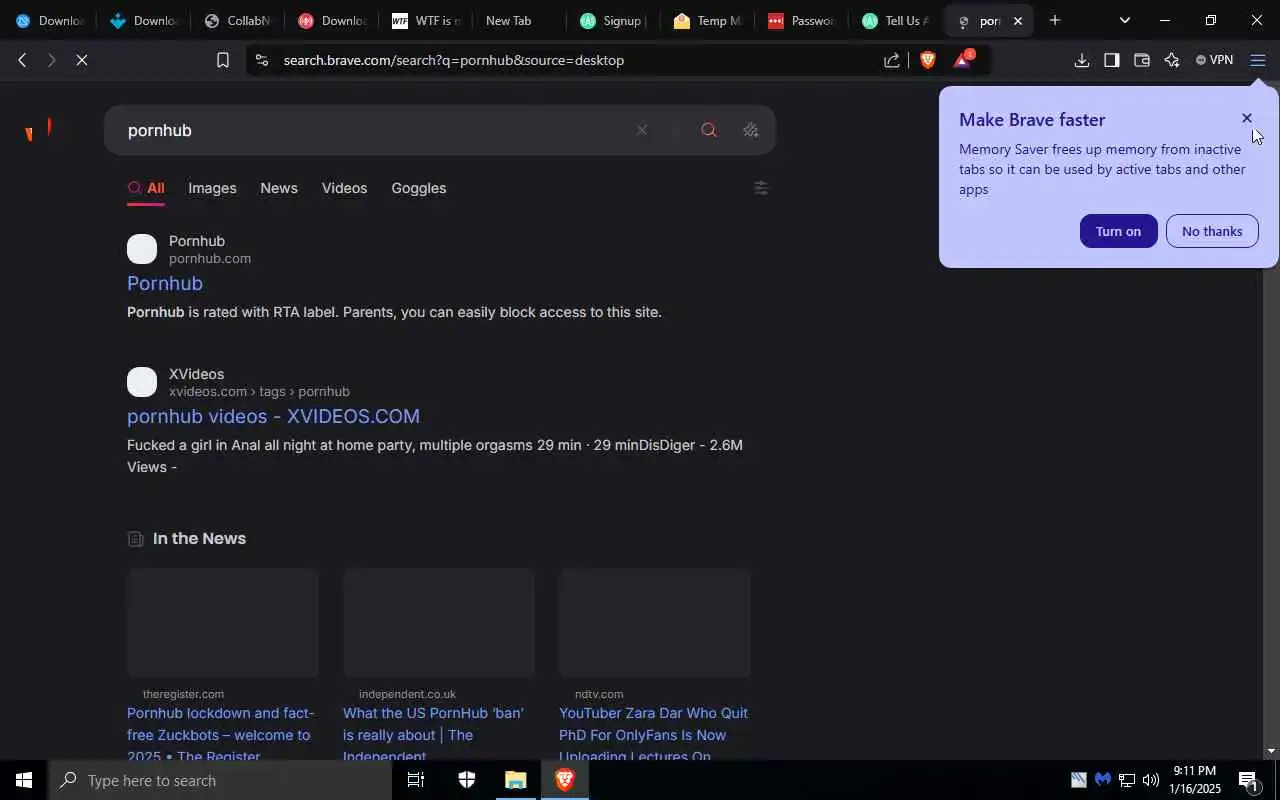Image resolution: width=1280 pixels, height=800 pixels.
Task: Open the Independent news article link
Action: click(436, 735)
